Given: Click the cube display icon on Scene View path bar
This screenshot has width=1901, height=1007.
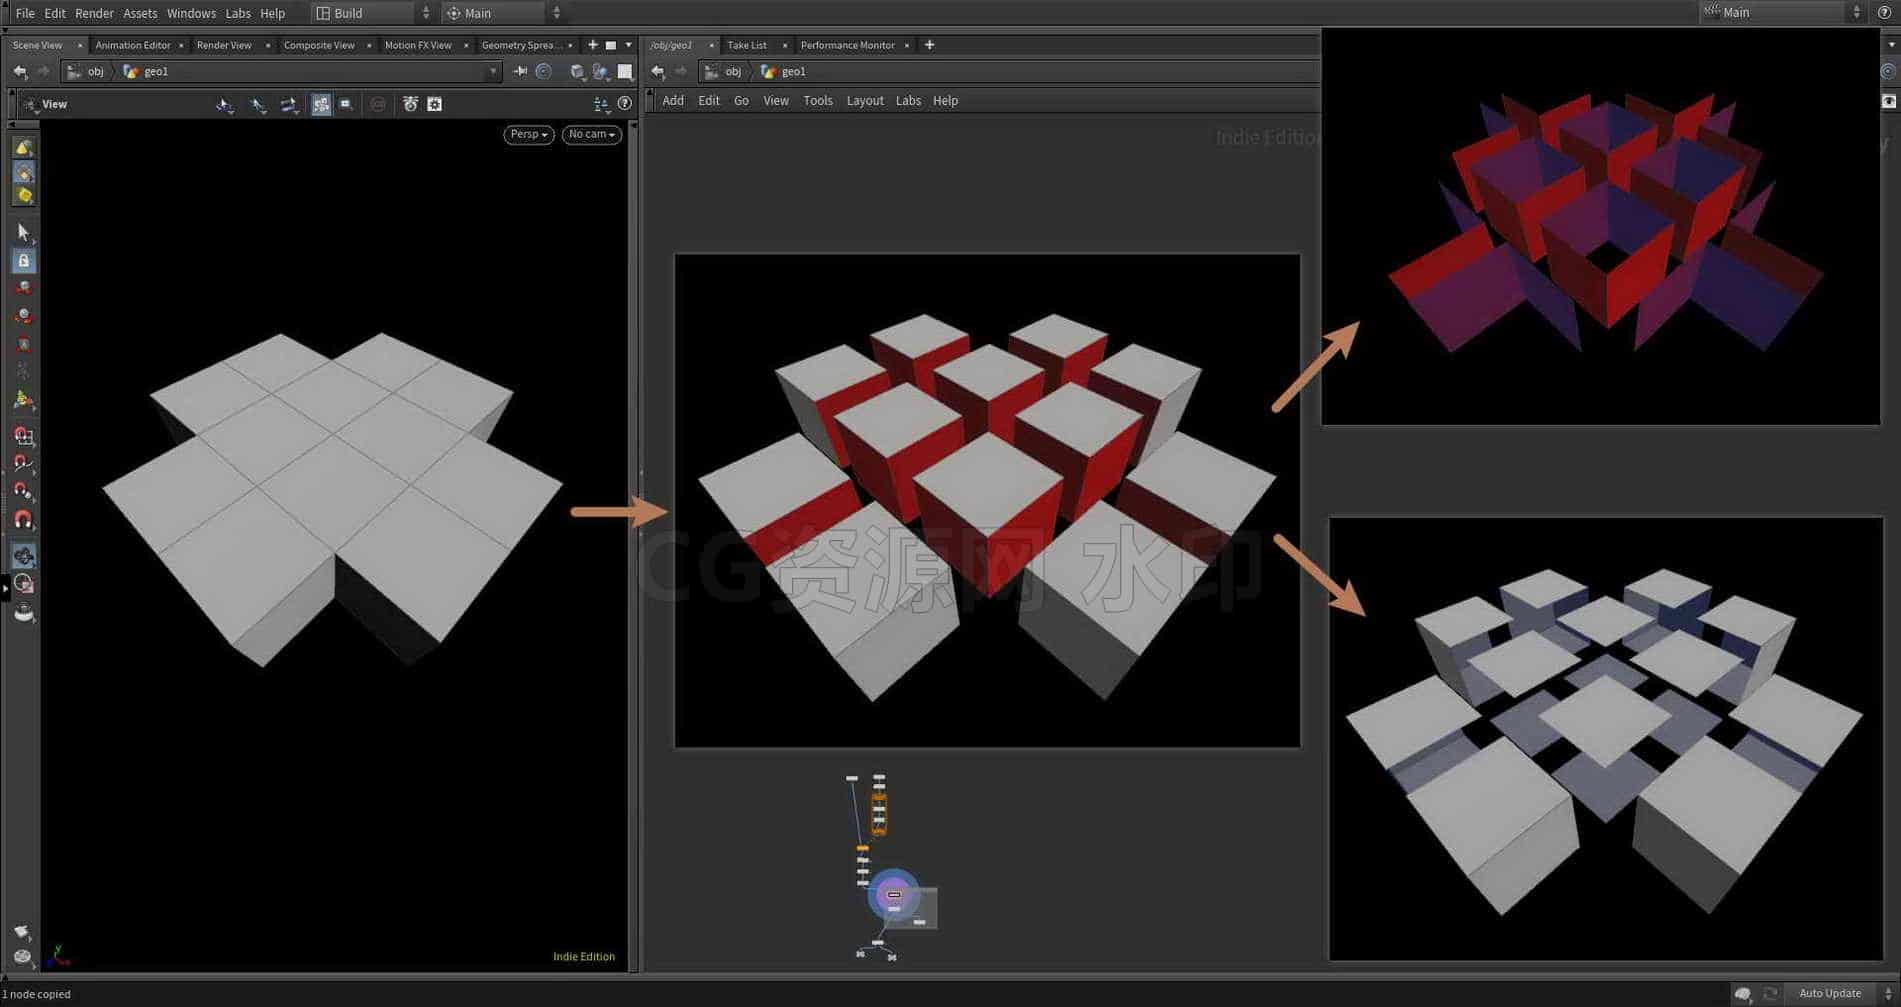Looking at the screenshot, I should tap(577, 71).
